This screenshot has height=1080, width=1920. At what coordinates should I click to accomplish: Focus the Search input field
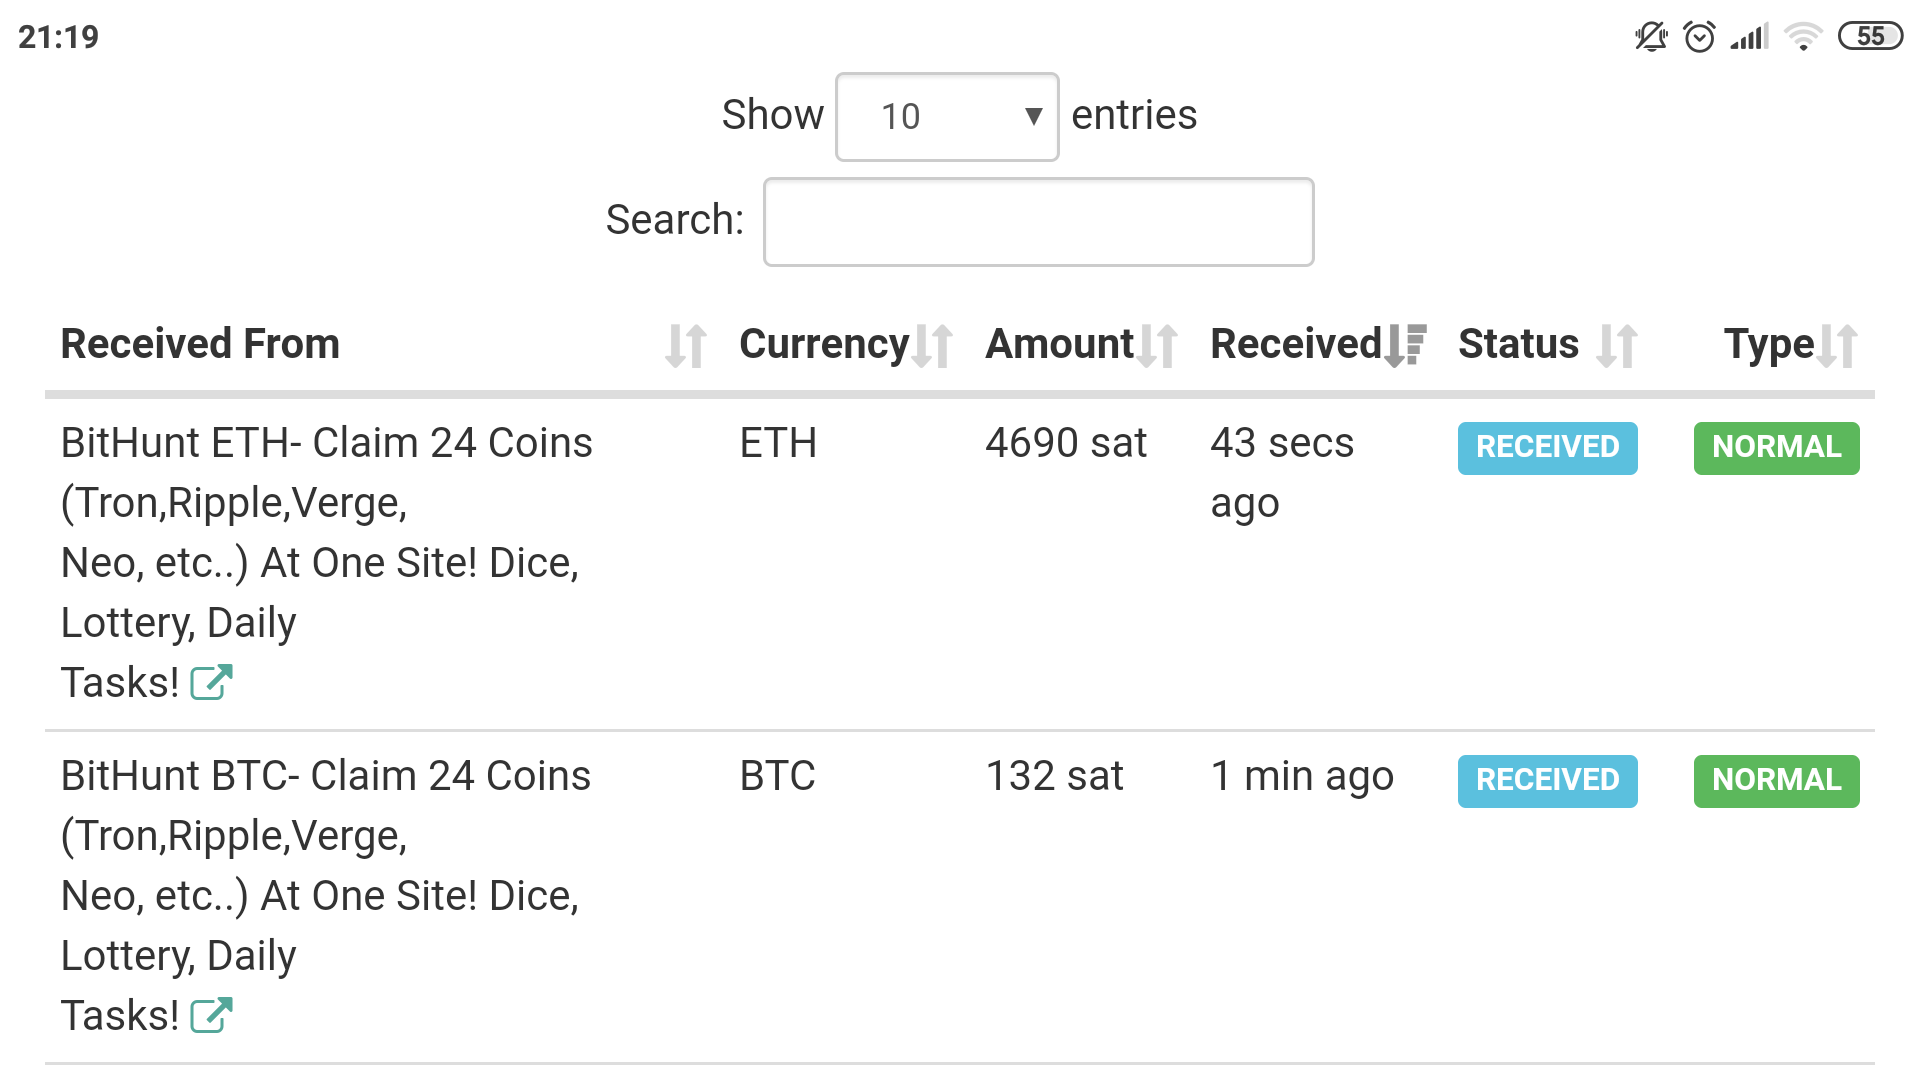(1038, 222)
